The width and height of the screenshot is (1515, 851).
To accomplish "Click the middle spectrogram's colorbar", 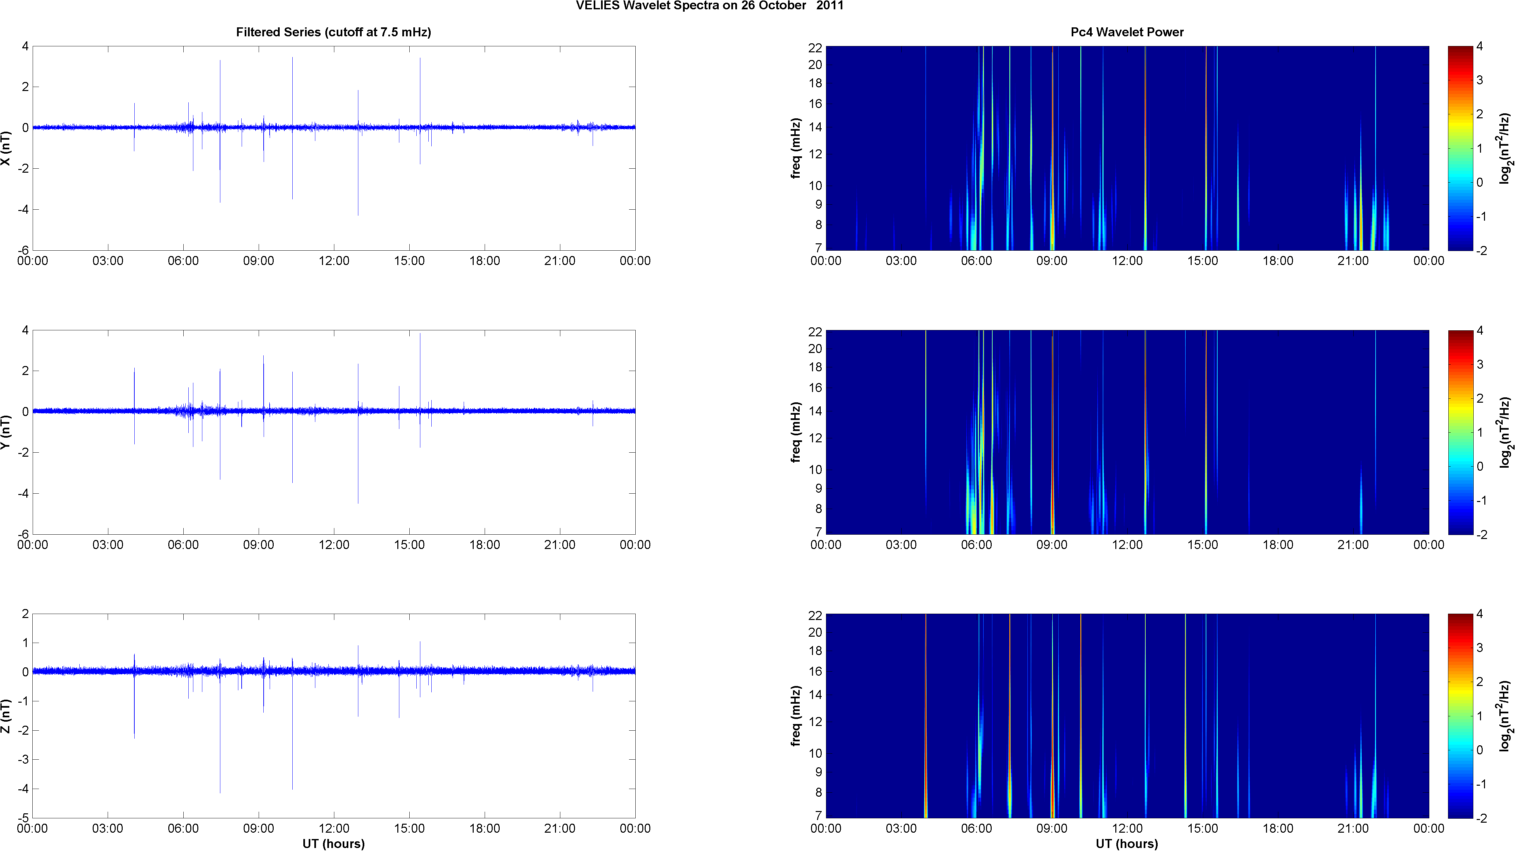I will (x=1460, y=432).
